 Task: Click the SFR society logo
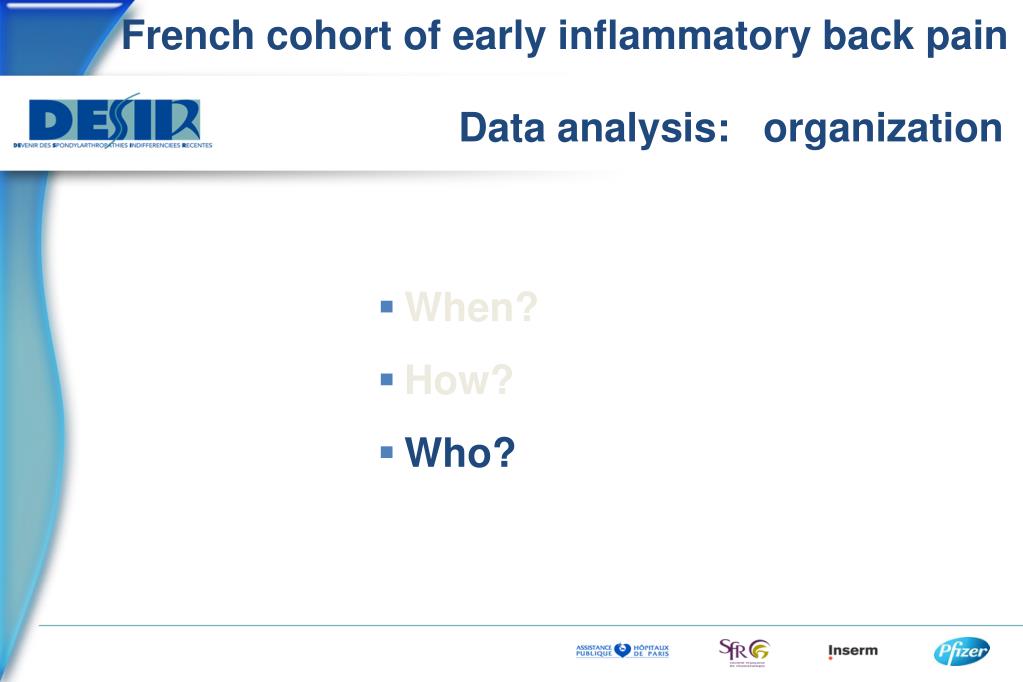[x=744, y=652]
